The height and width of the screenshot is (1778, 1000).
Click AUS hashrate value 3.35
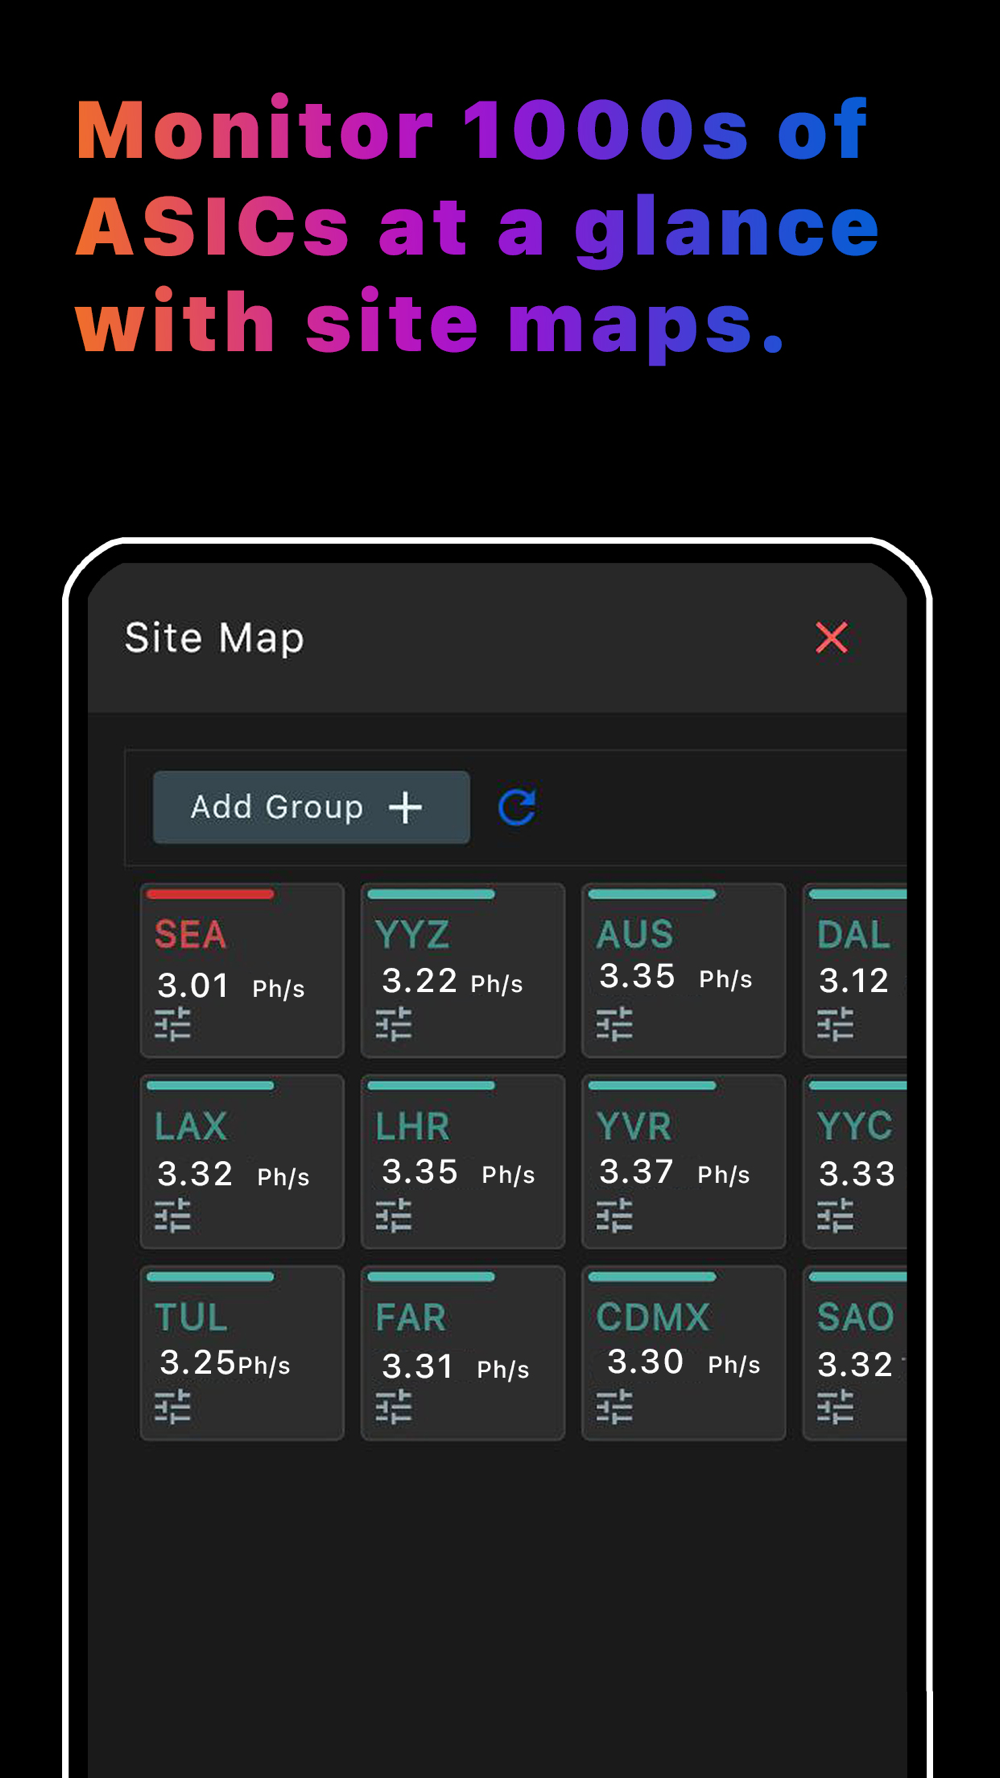[x=638, y=976]
